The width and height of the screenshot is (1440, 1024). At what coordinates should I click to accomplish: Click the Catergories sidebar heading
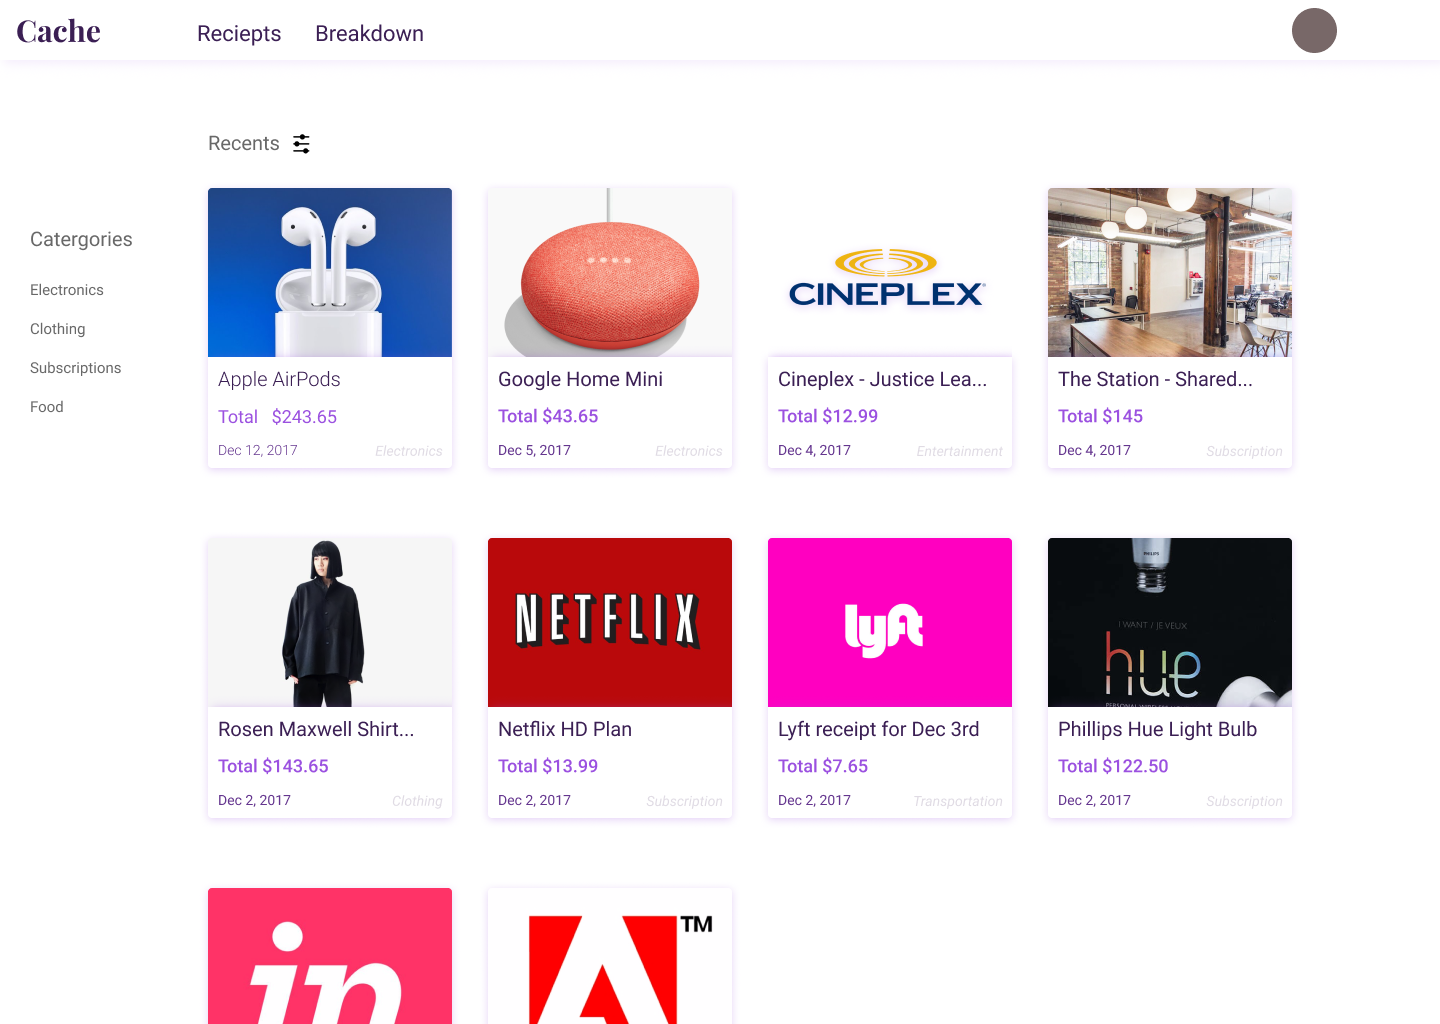(x=81, y=240)
